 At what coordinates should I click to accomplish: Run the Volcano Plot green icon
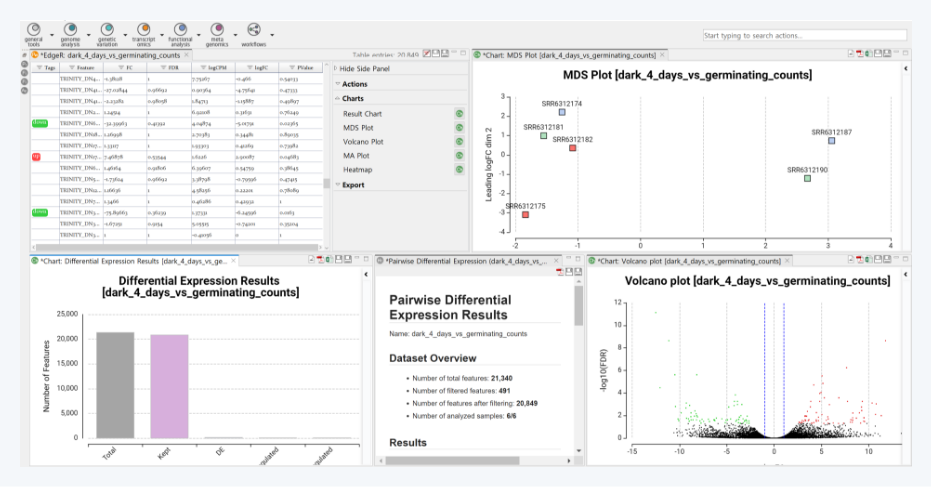(x=459, y=142)
